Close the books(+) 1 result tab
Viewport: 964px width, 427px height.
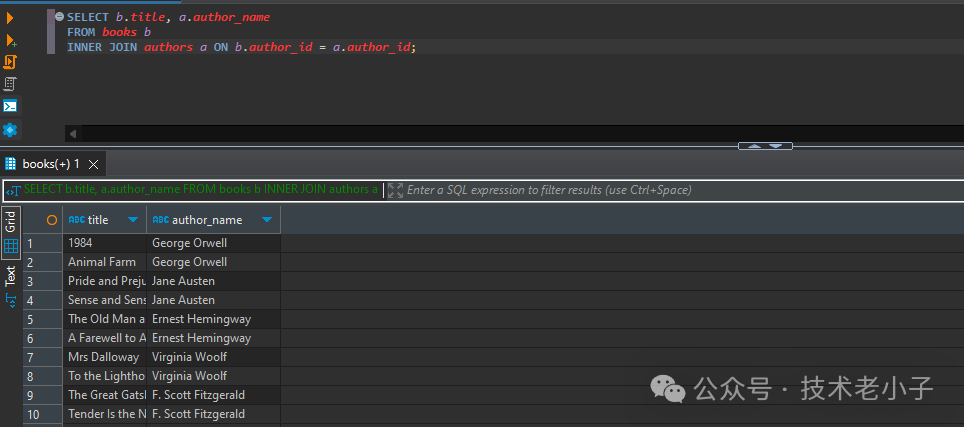pos(94,164)
